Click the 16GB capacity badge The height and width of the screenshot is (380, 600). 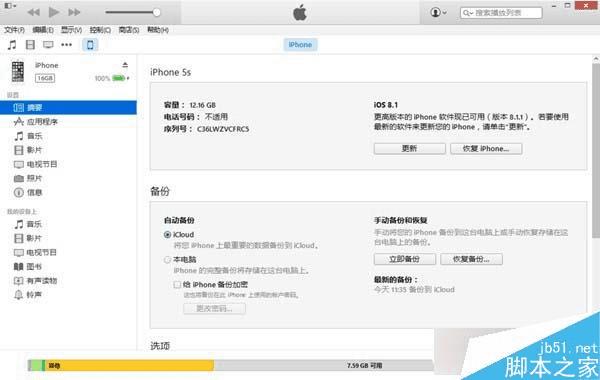(x=45, y=78)
